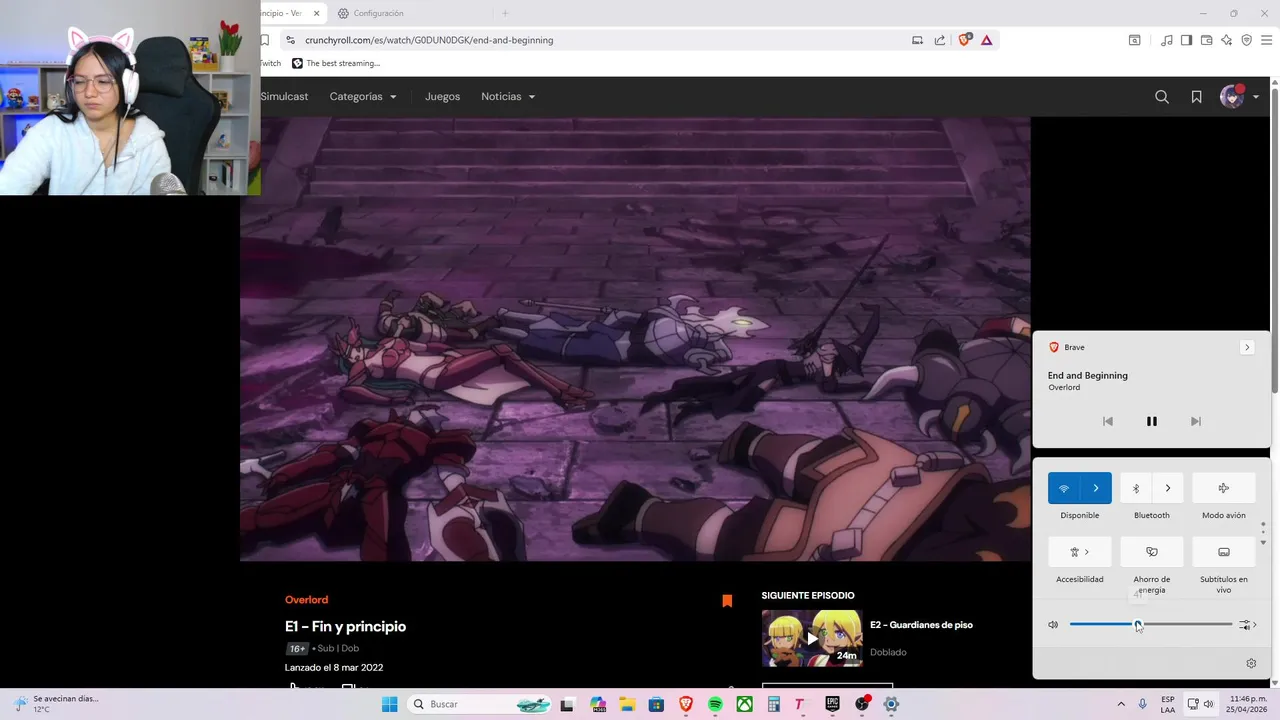Screen dimensions: 1280x720
Task: Open Epic Games Launcher from taskbar
Action: 832,704
